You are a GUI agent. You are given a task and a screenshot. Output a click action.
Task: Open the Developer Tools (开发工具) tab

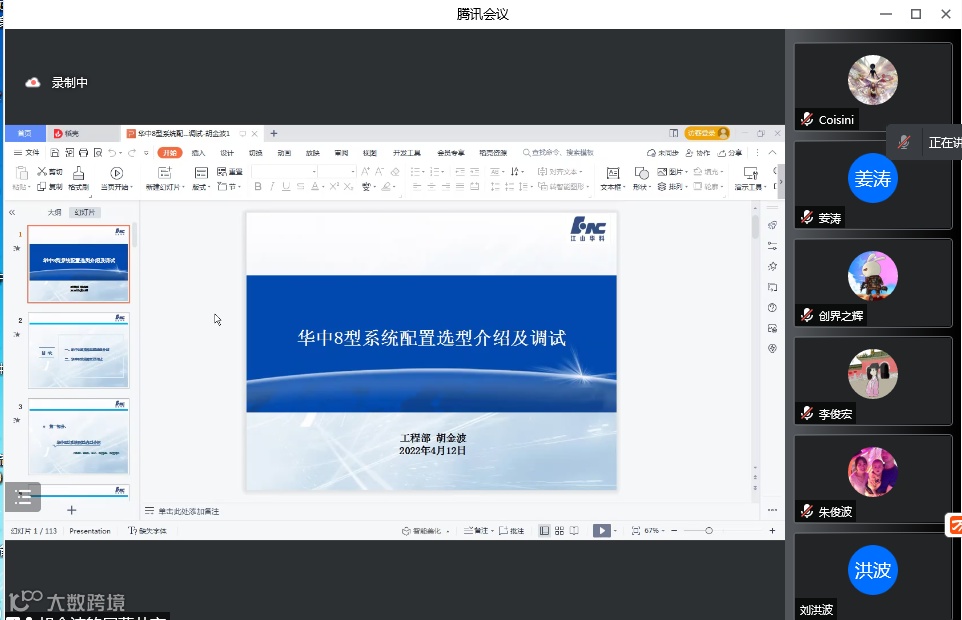click(x=407, y=153)
